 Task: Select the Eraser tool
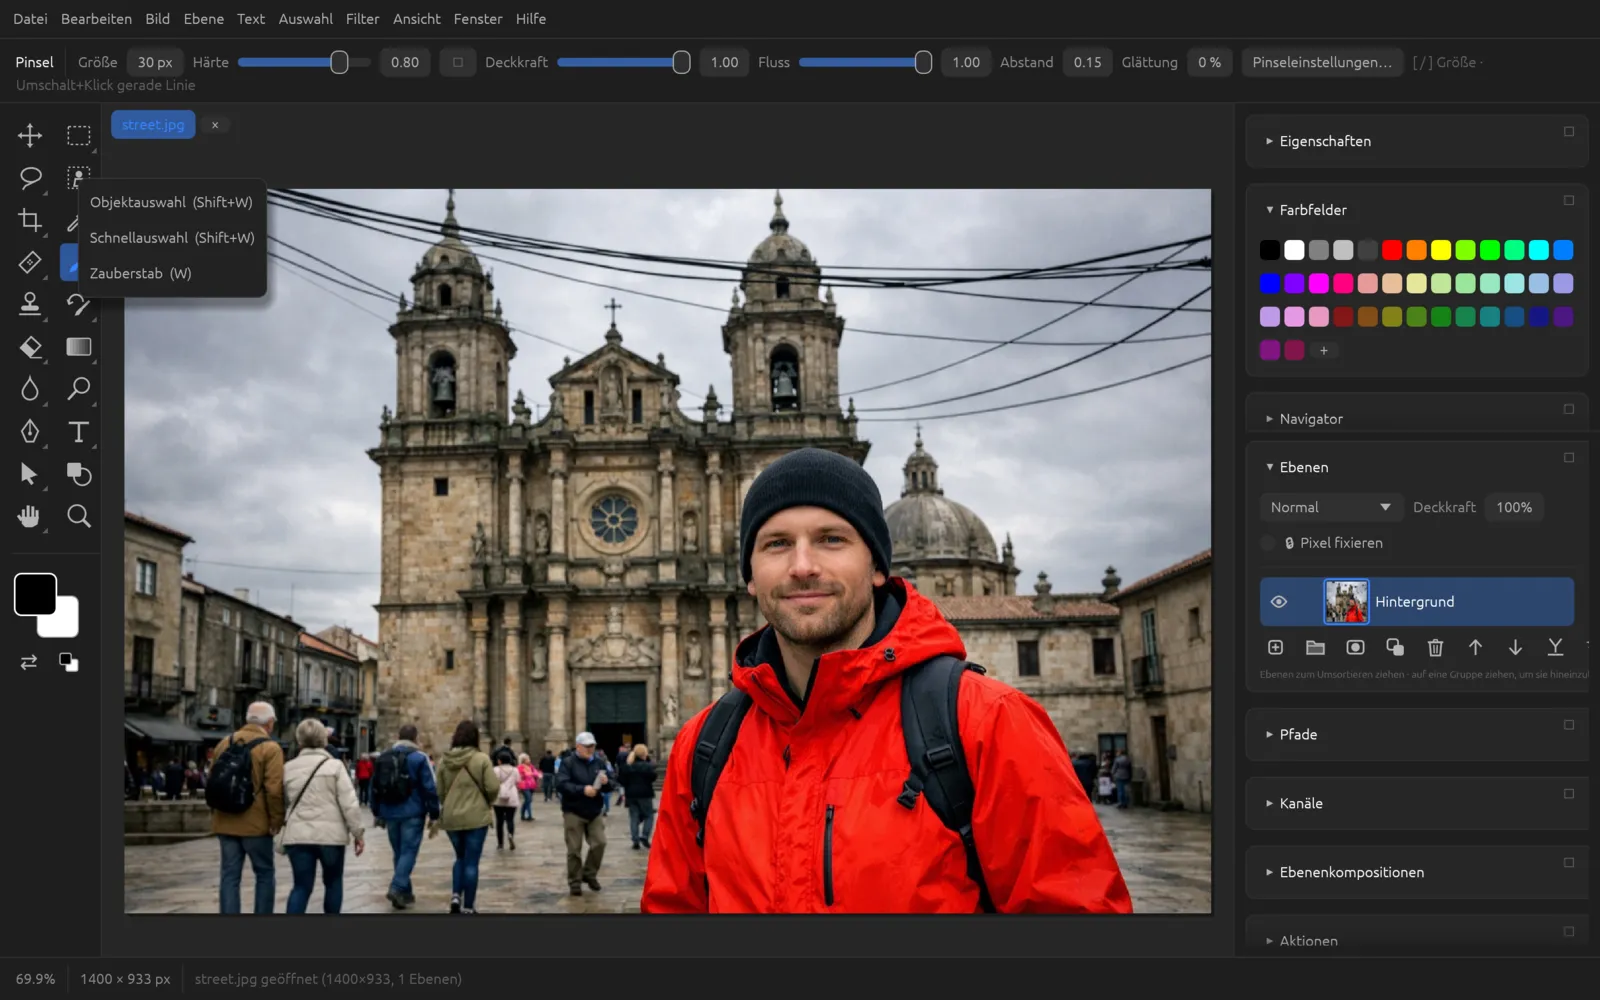[30, 347]
